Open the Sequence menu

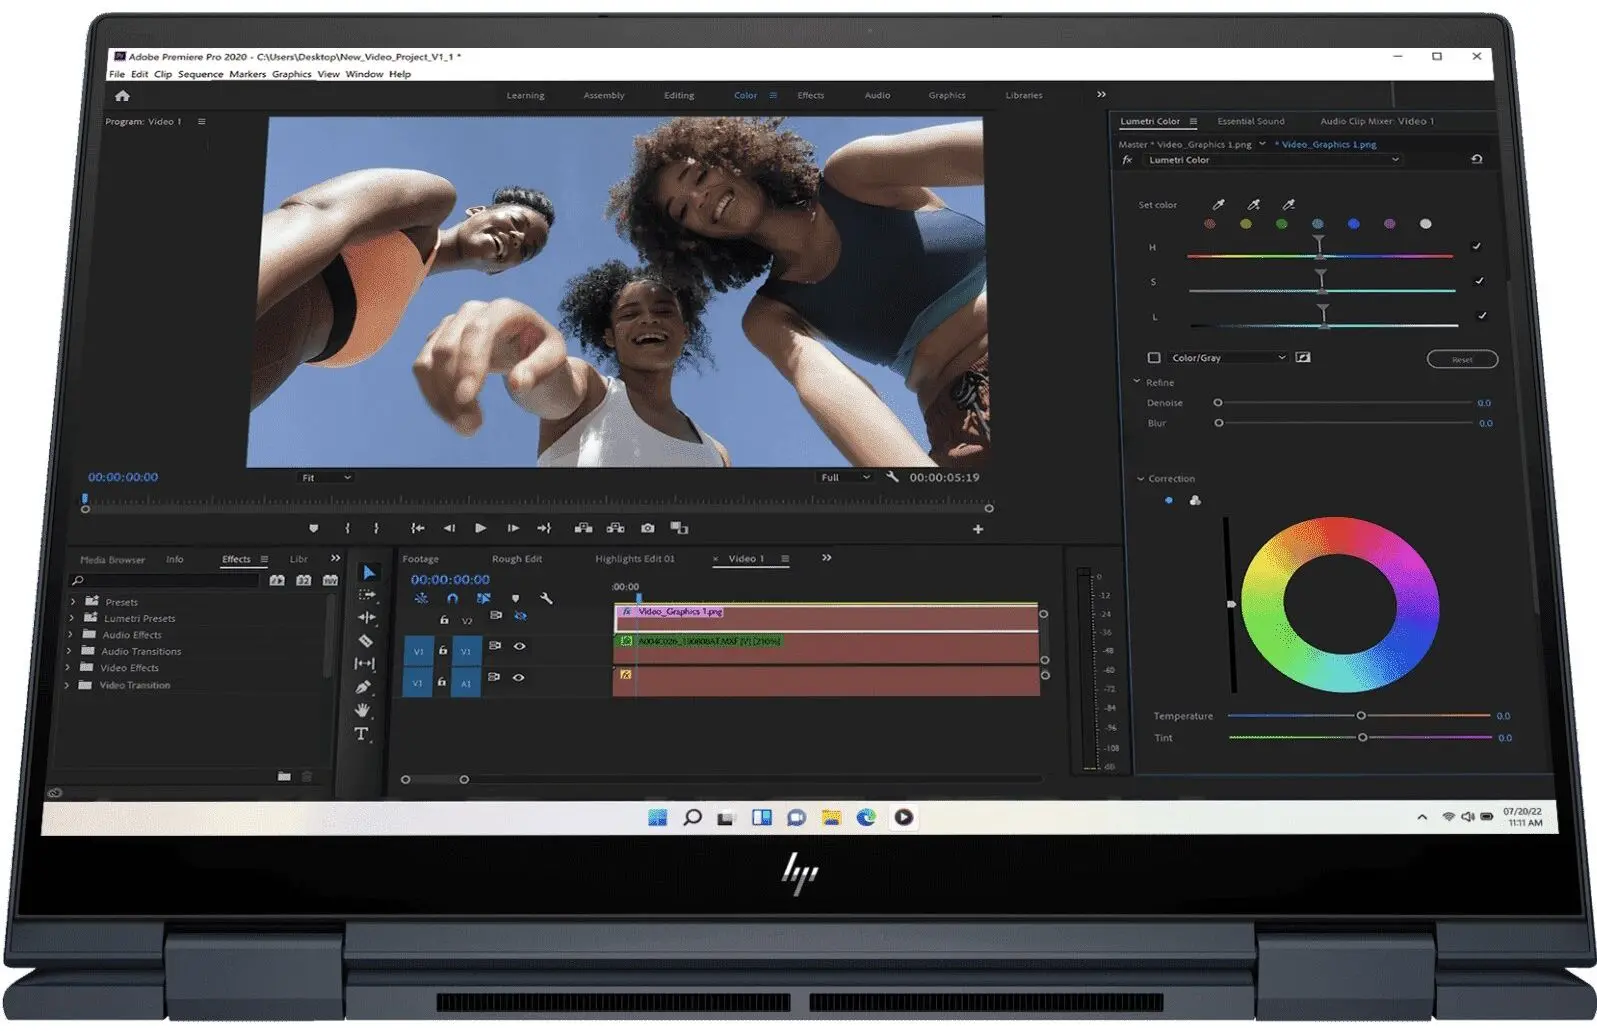[200, 74]
